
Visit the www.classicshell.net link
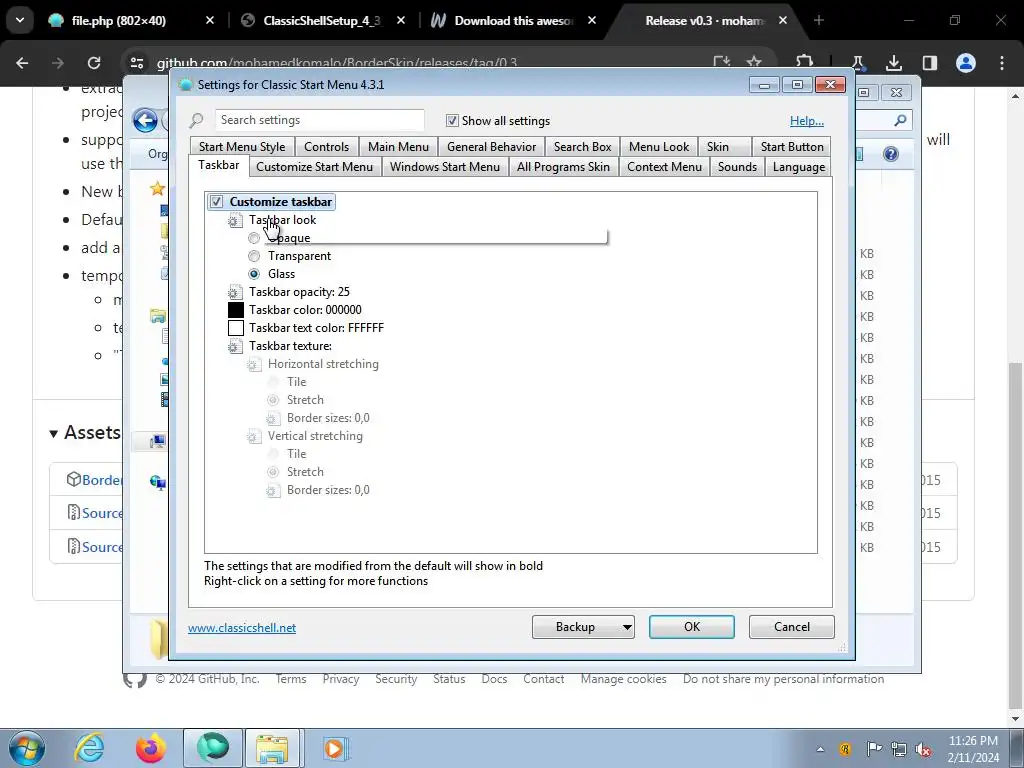tap(242, 628)
